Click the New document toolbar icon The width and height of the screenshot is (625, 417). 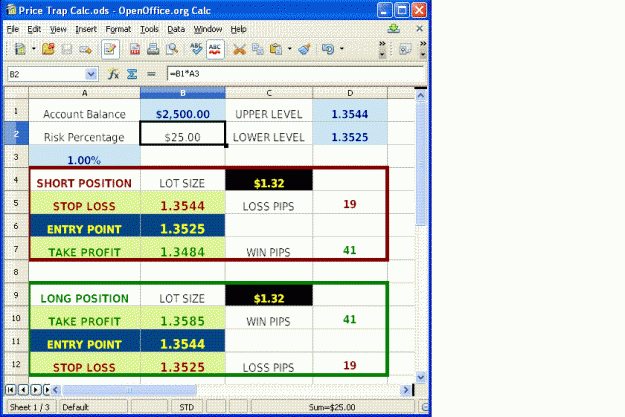click(x=20, y=49)
